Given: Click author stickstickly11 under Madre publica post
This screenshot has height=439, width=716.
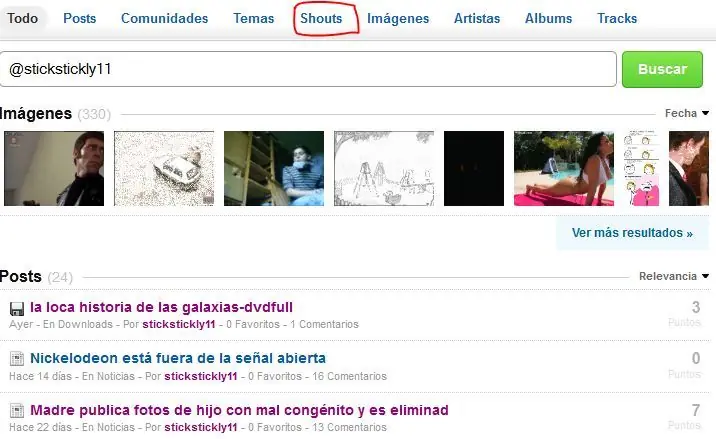Looking at the screenshot, I should tap(201, 428).
